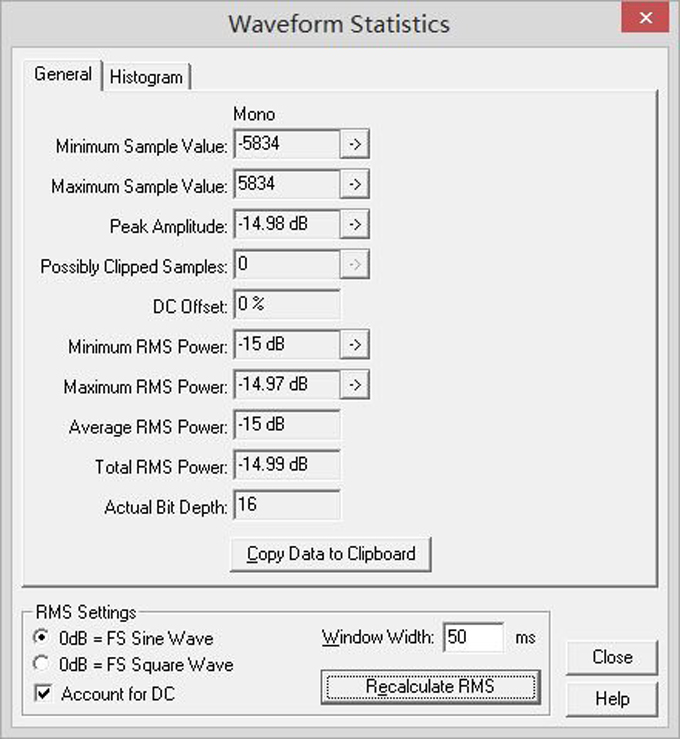
Task: Click arrow button next to Minimum Sample Value
Action: pos(355,145)
